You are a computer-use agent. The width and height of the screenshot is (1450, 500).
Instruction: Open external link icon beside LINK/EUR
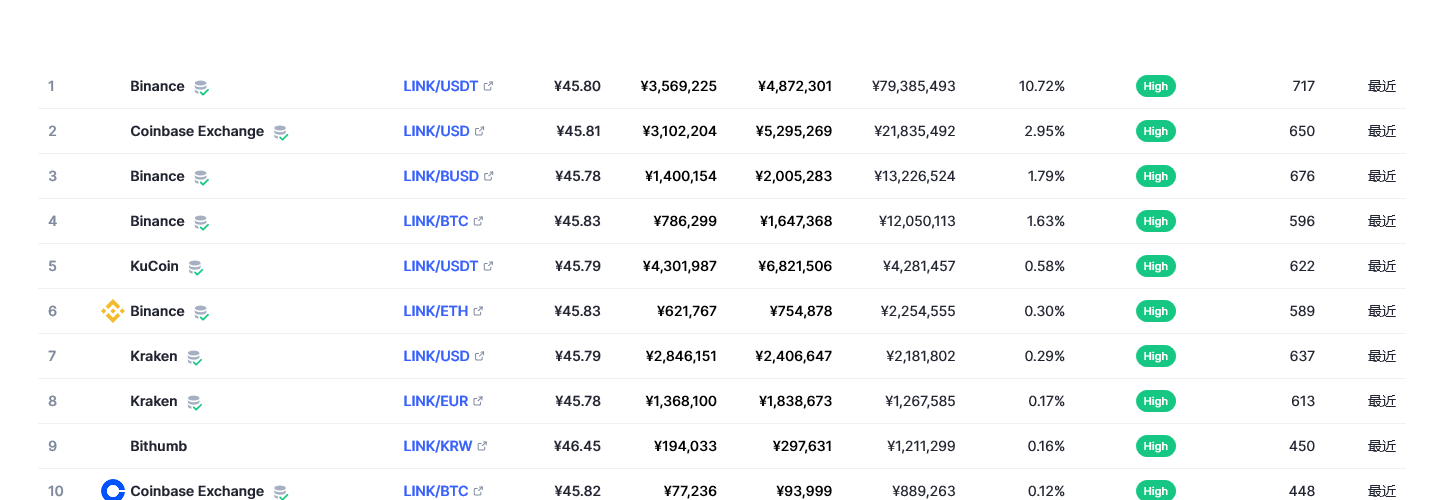tap(478, 401)
